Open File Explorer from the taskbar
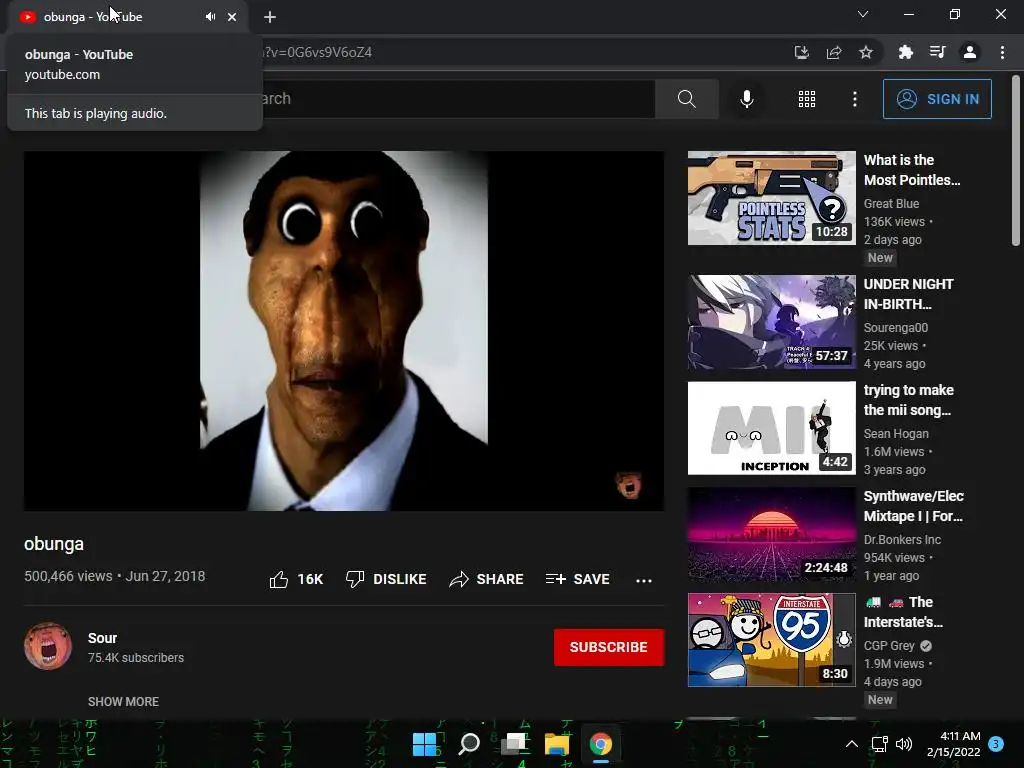 (557, 744)
